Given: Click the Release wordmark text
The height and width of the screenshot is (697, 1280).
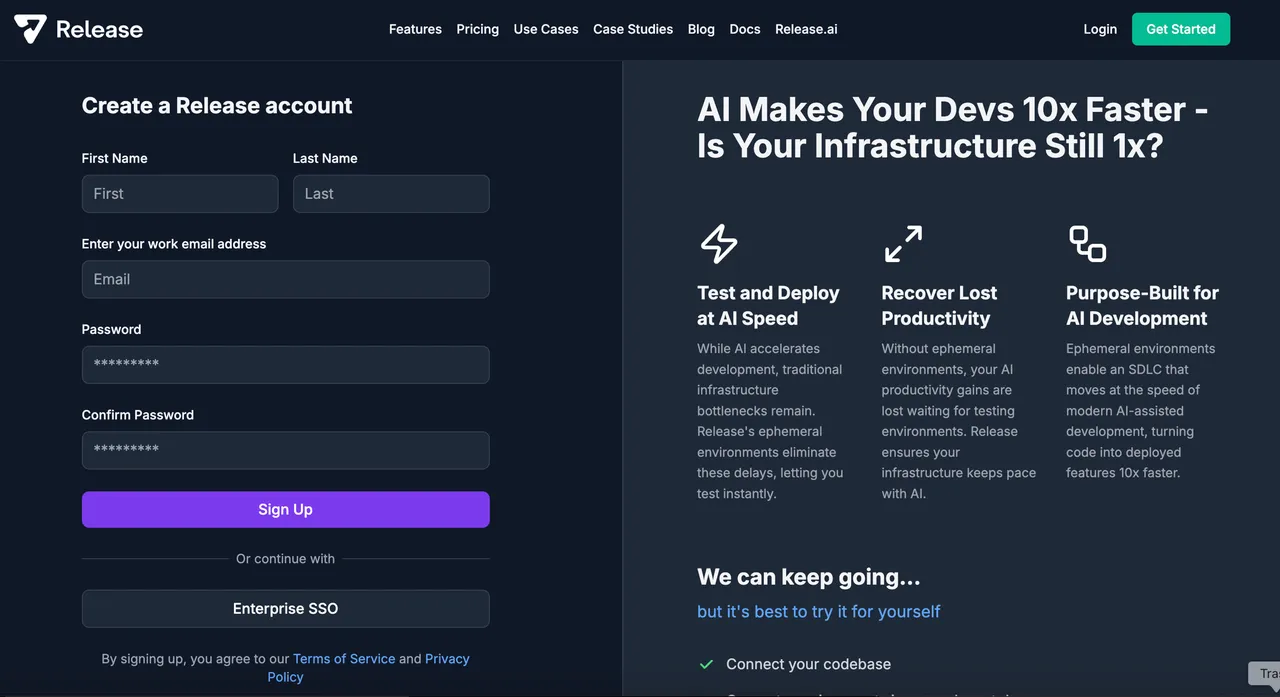Looking at the screenshot, I should point(99,30).
